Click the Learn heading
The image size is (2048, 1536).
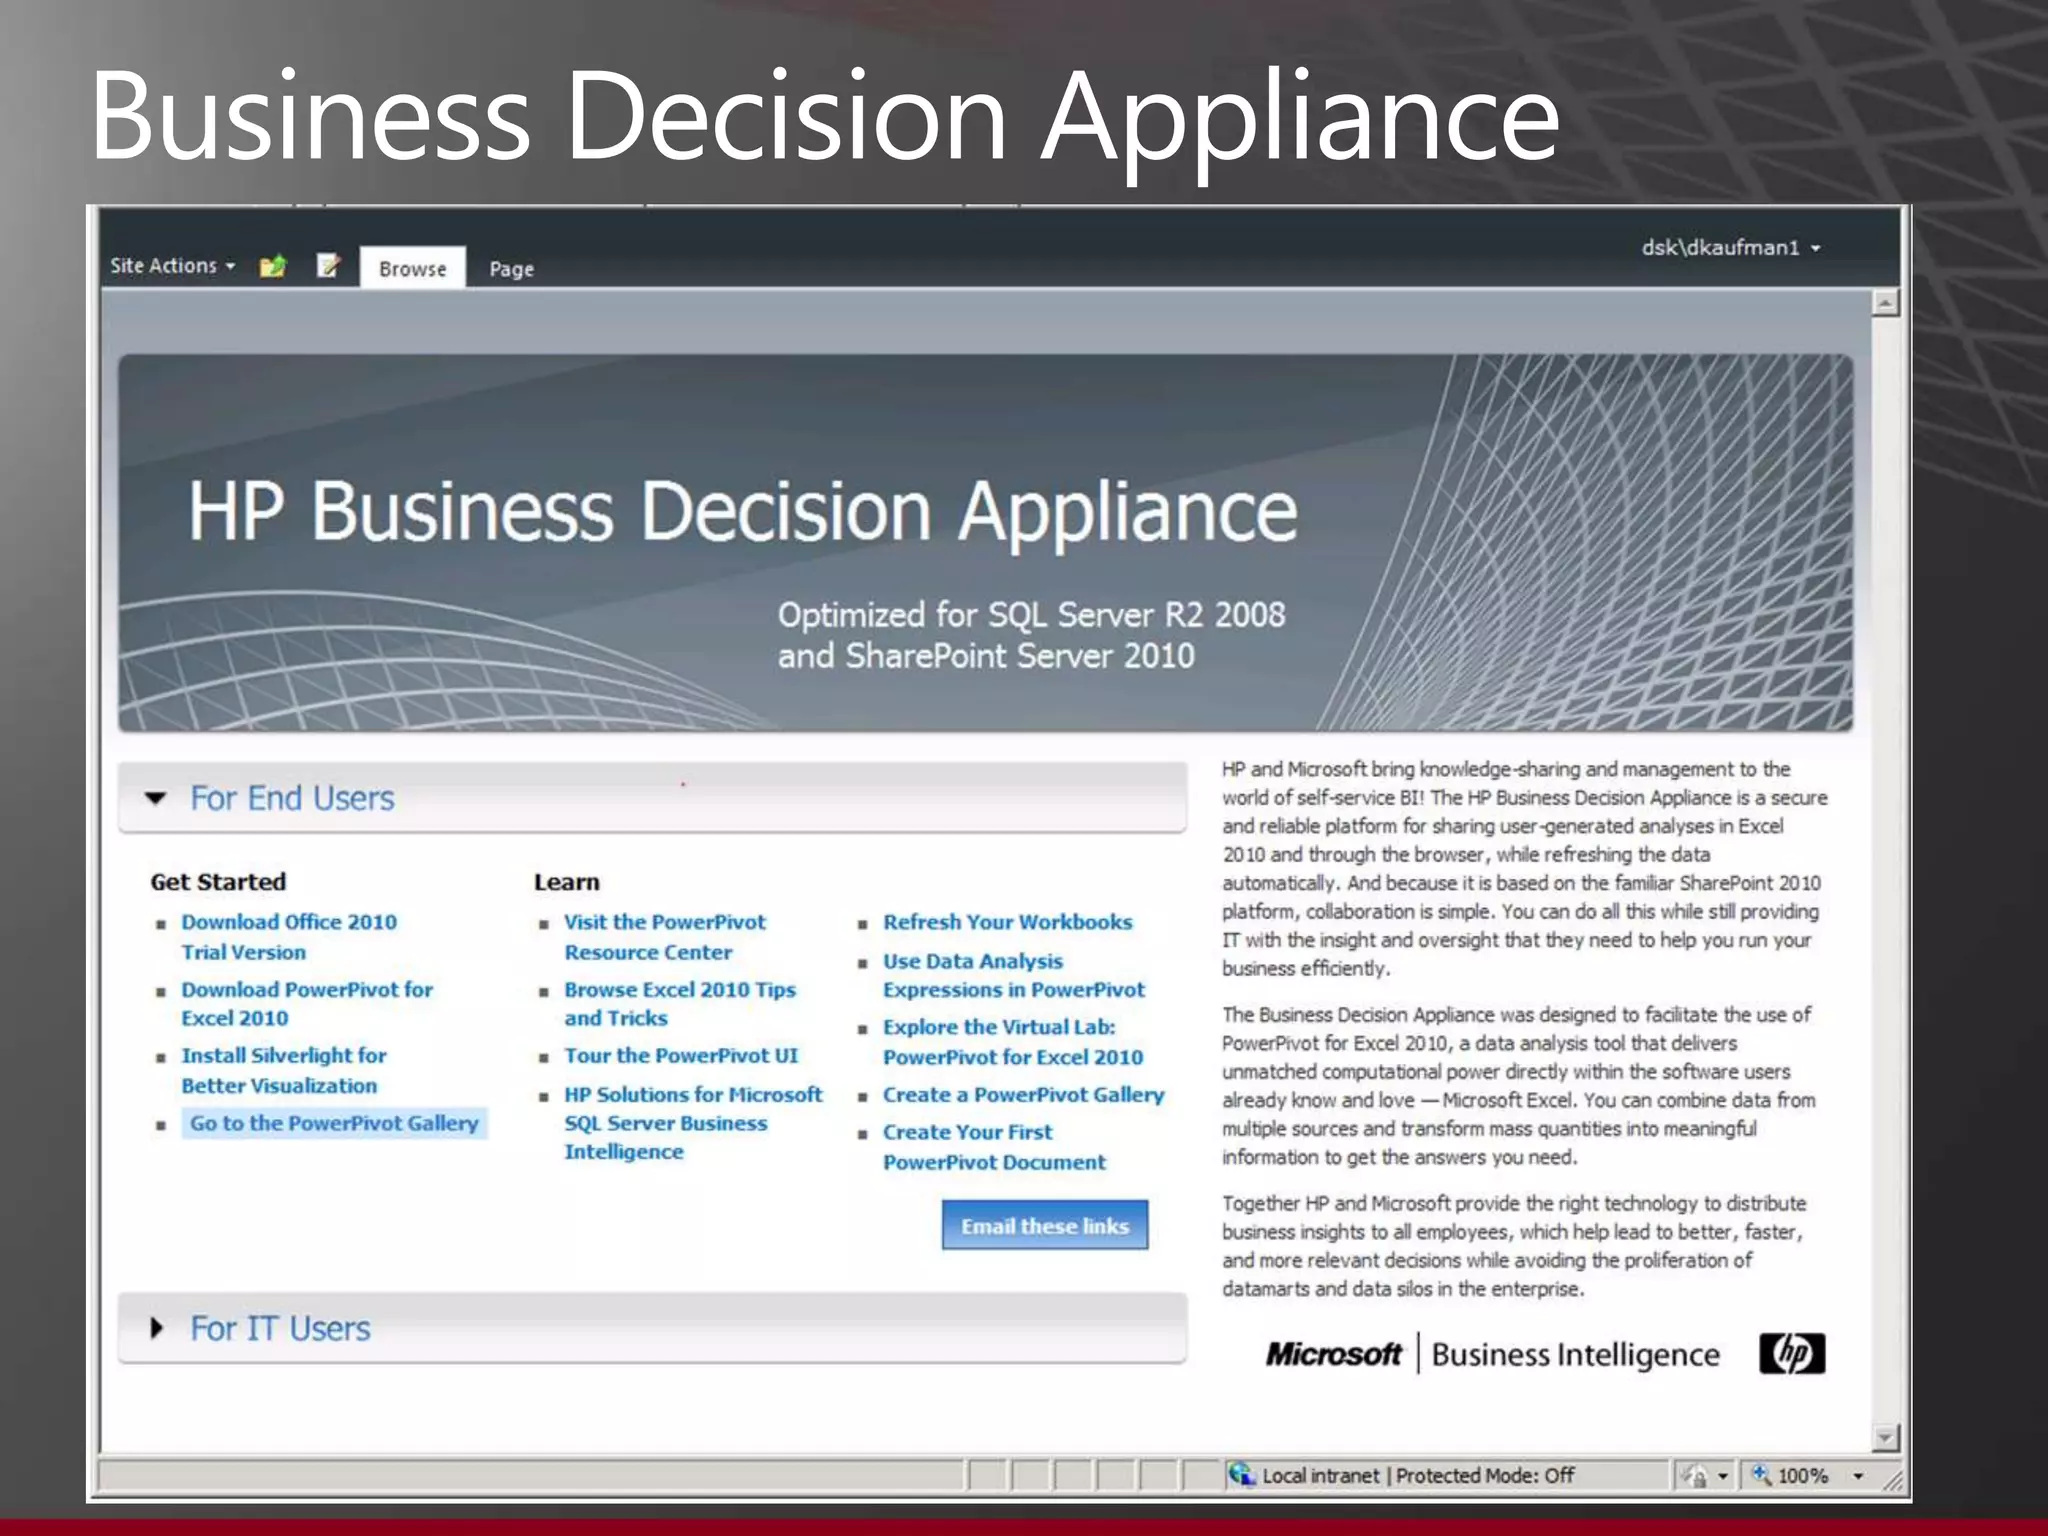coord(566,882)
